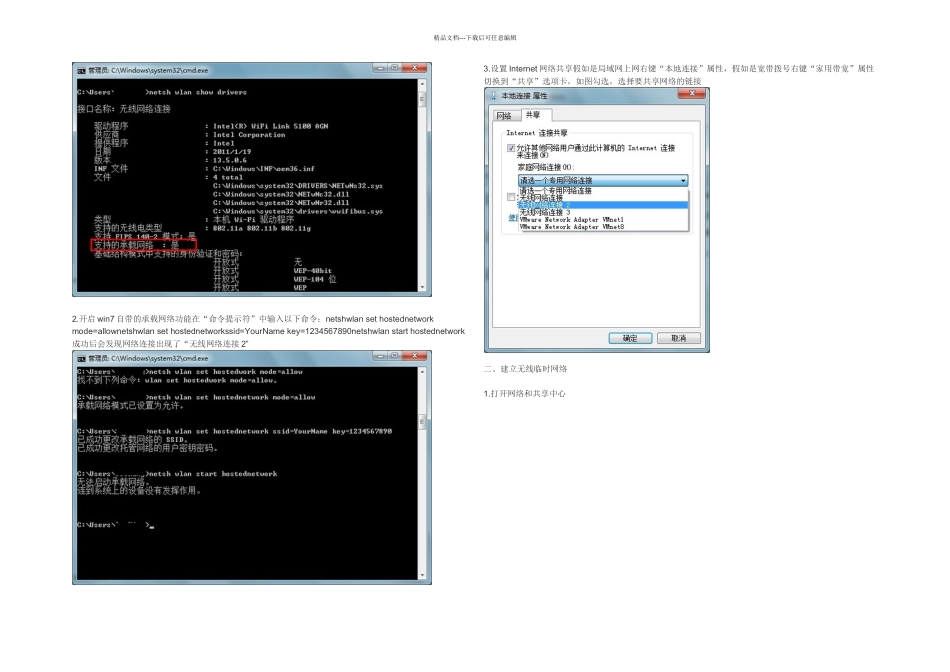Click '13.5.0.6' version value
This screenshot has width=950, height=672.
(x=230, y=160)
